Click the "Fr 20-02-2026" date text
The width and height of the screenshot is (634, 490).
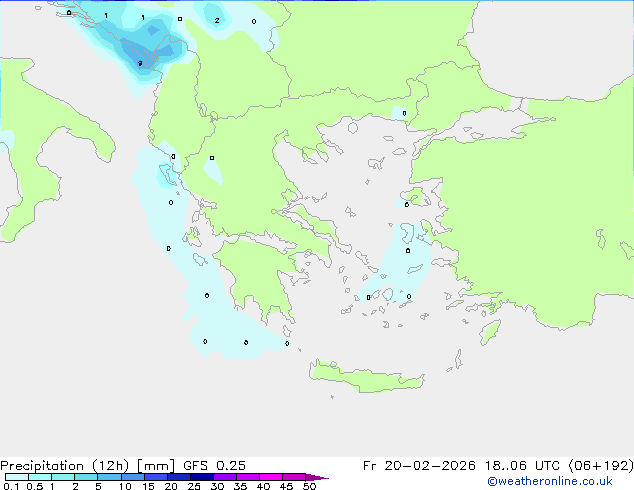tap(419, 466)
